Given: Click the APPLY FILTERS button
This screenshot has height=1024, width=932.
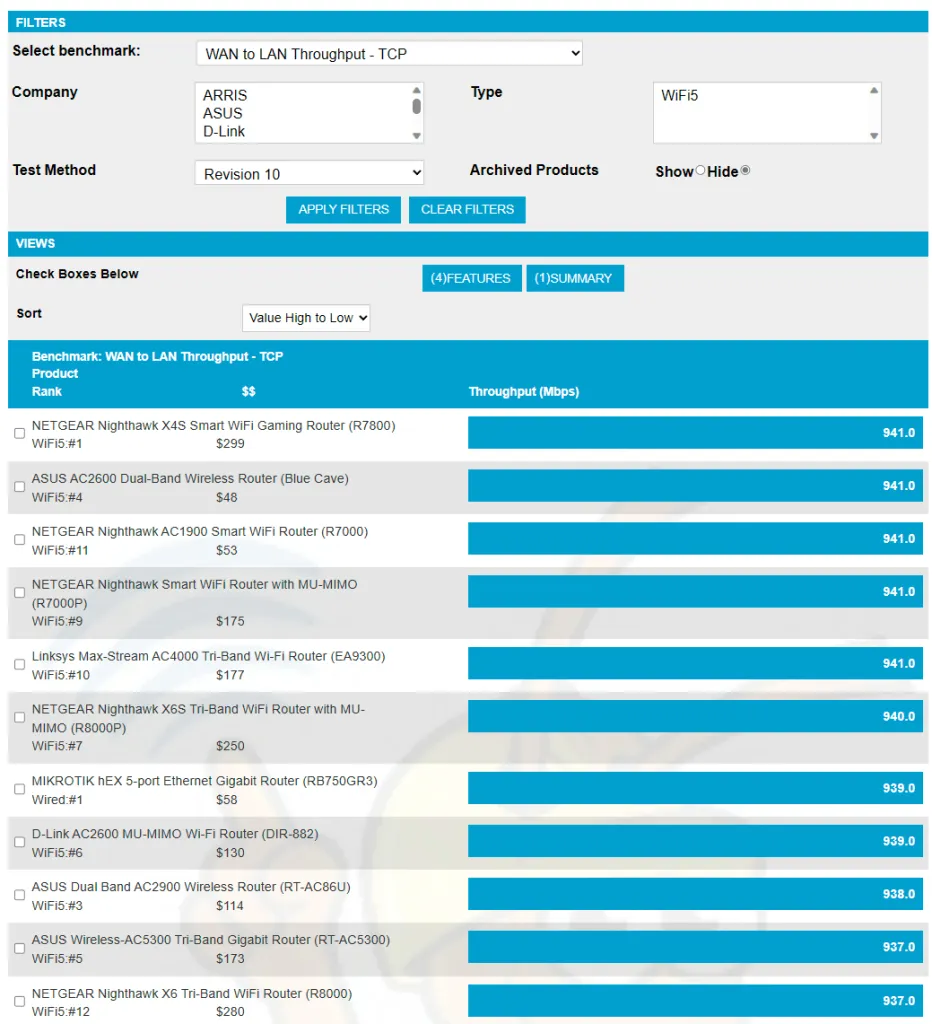Looking at the screenshot, I should tap(343, 210).
